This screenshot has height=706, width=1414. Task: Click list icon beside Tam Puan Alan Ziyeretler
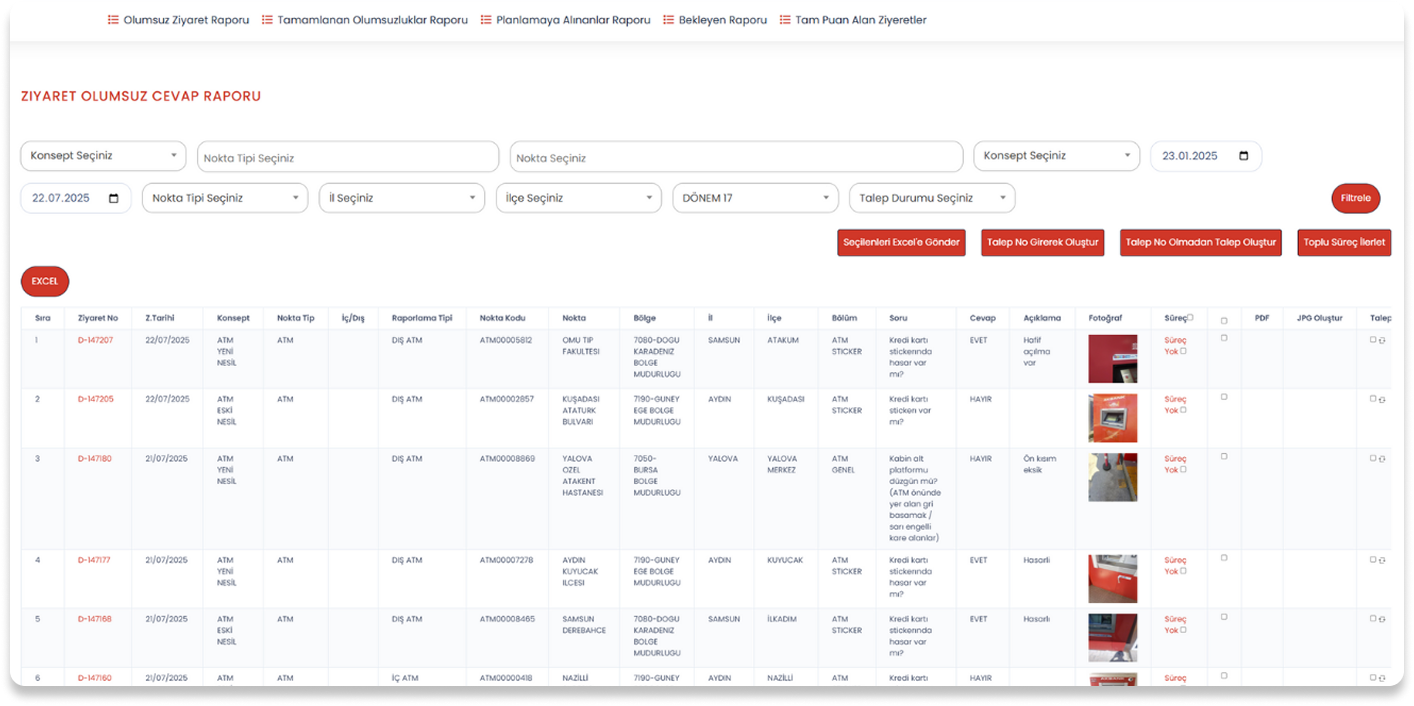point(785,20)
